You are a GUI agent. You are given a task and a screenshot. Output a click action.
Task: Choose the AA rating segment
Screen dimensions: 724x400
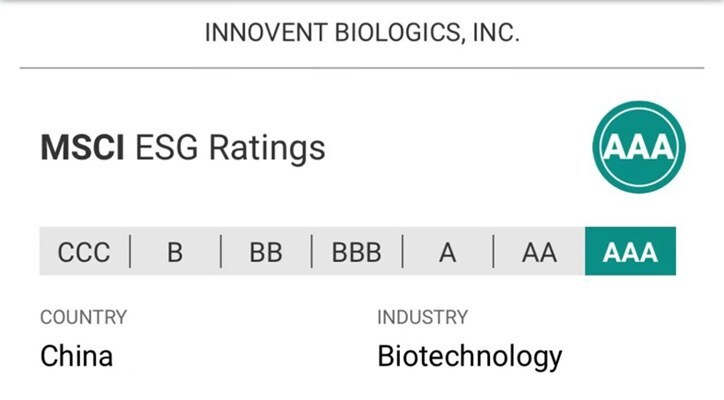(539, 252)
